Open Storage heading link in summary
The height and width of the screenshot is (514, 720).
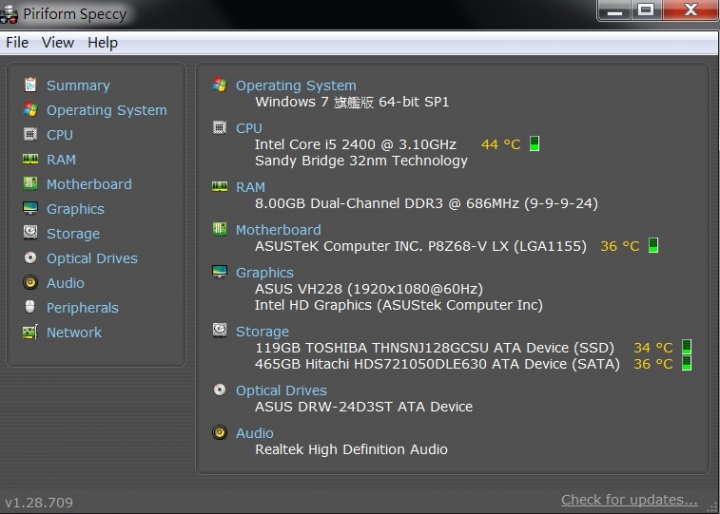(x=262, y=332)
